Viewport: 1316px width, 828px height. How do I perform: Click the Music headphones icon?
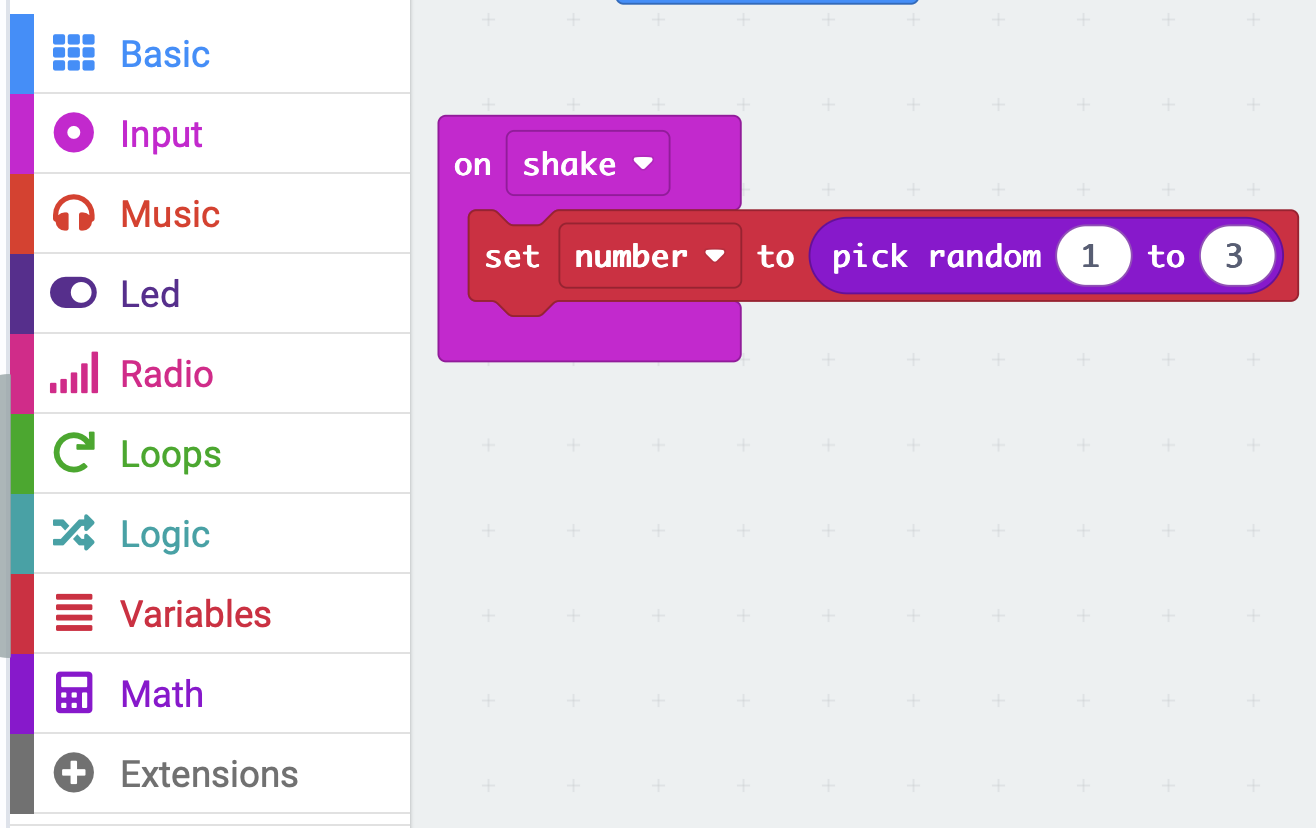click(x=73, y=214)
